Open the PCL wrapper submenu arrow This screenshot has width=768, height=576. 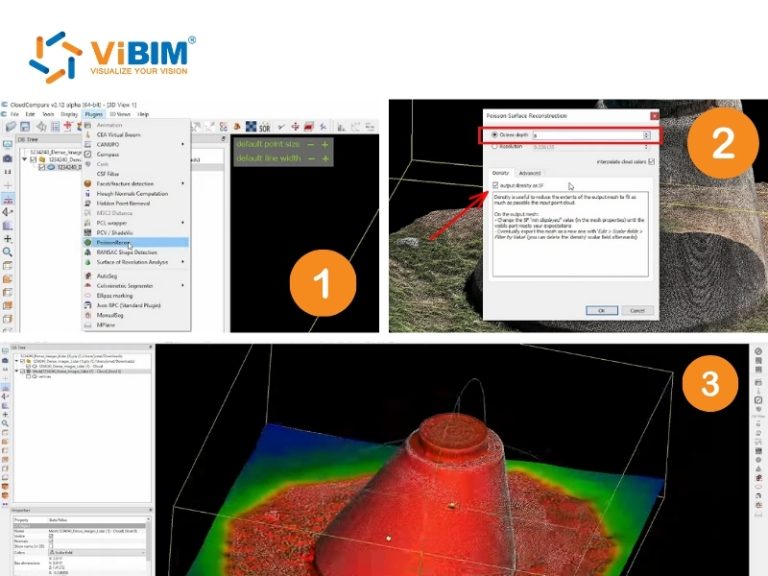[183, 223]
